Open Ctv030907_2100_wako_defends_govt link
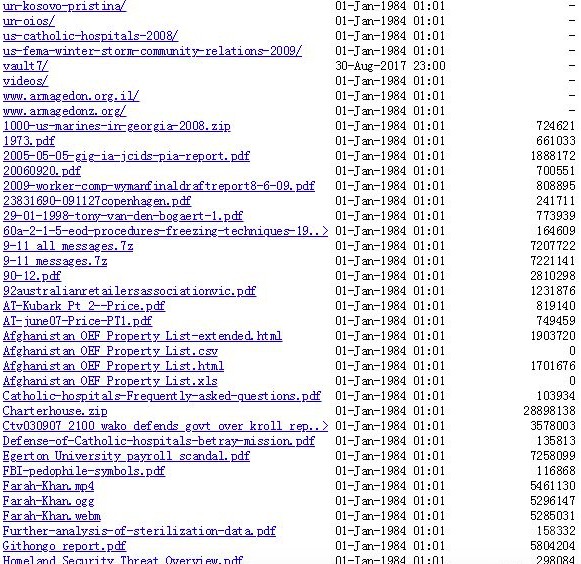The image size is (581, 564). pyautogui.click(x=165, y=426)
